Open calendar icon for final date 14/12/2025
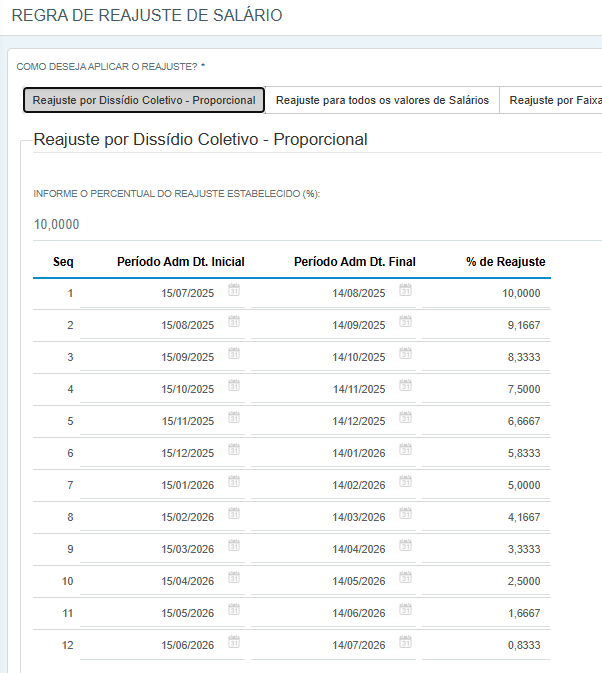The image size is (602, 673). click(405, 418)
